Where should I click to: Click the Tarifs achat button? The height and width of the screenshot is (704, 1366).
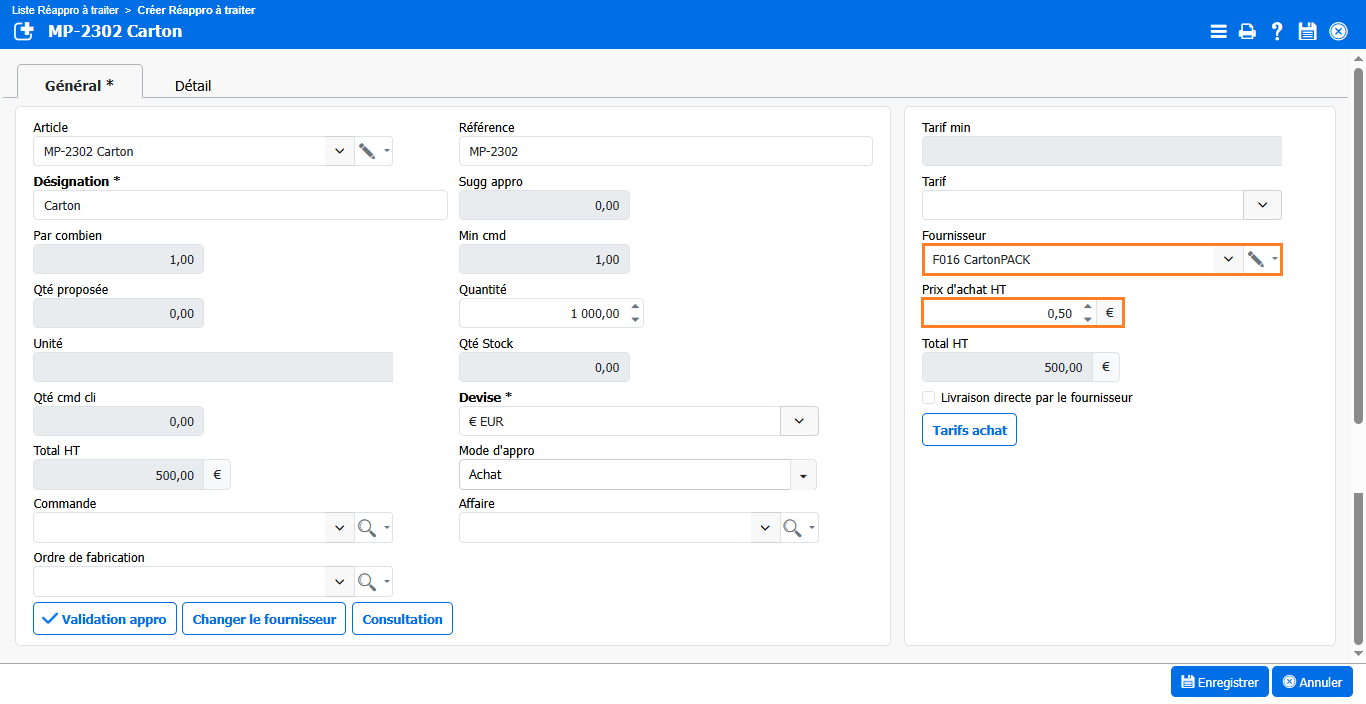(x=969, y=430)
